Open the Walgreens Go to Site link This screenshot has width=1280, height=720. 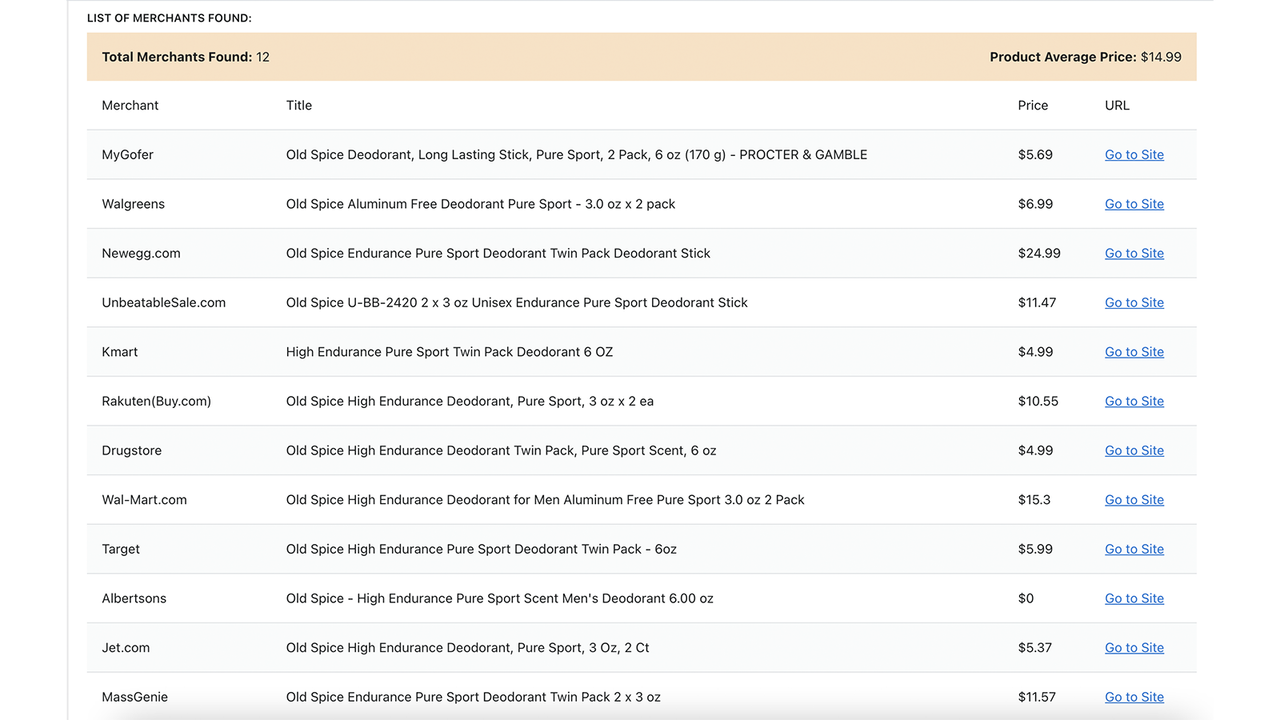tap(1134, 203)
